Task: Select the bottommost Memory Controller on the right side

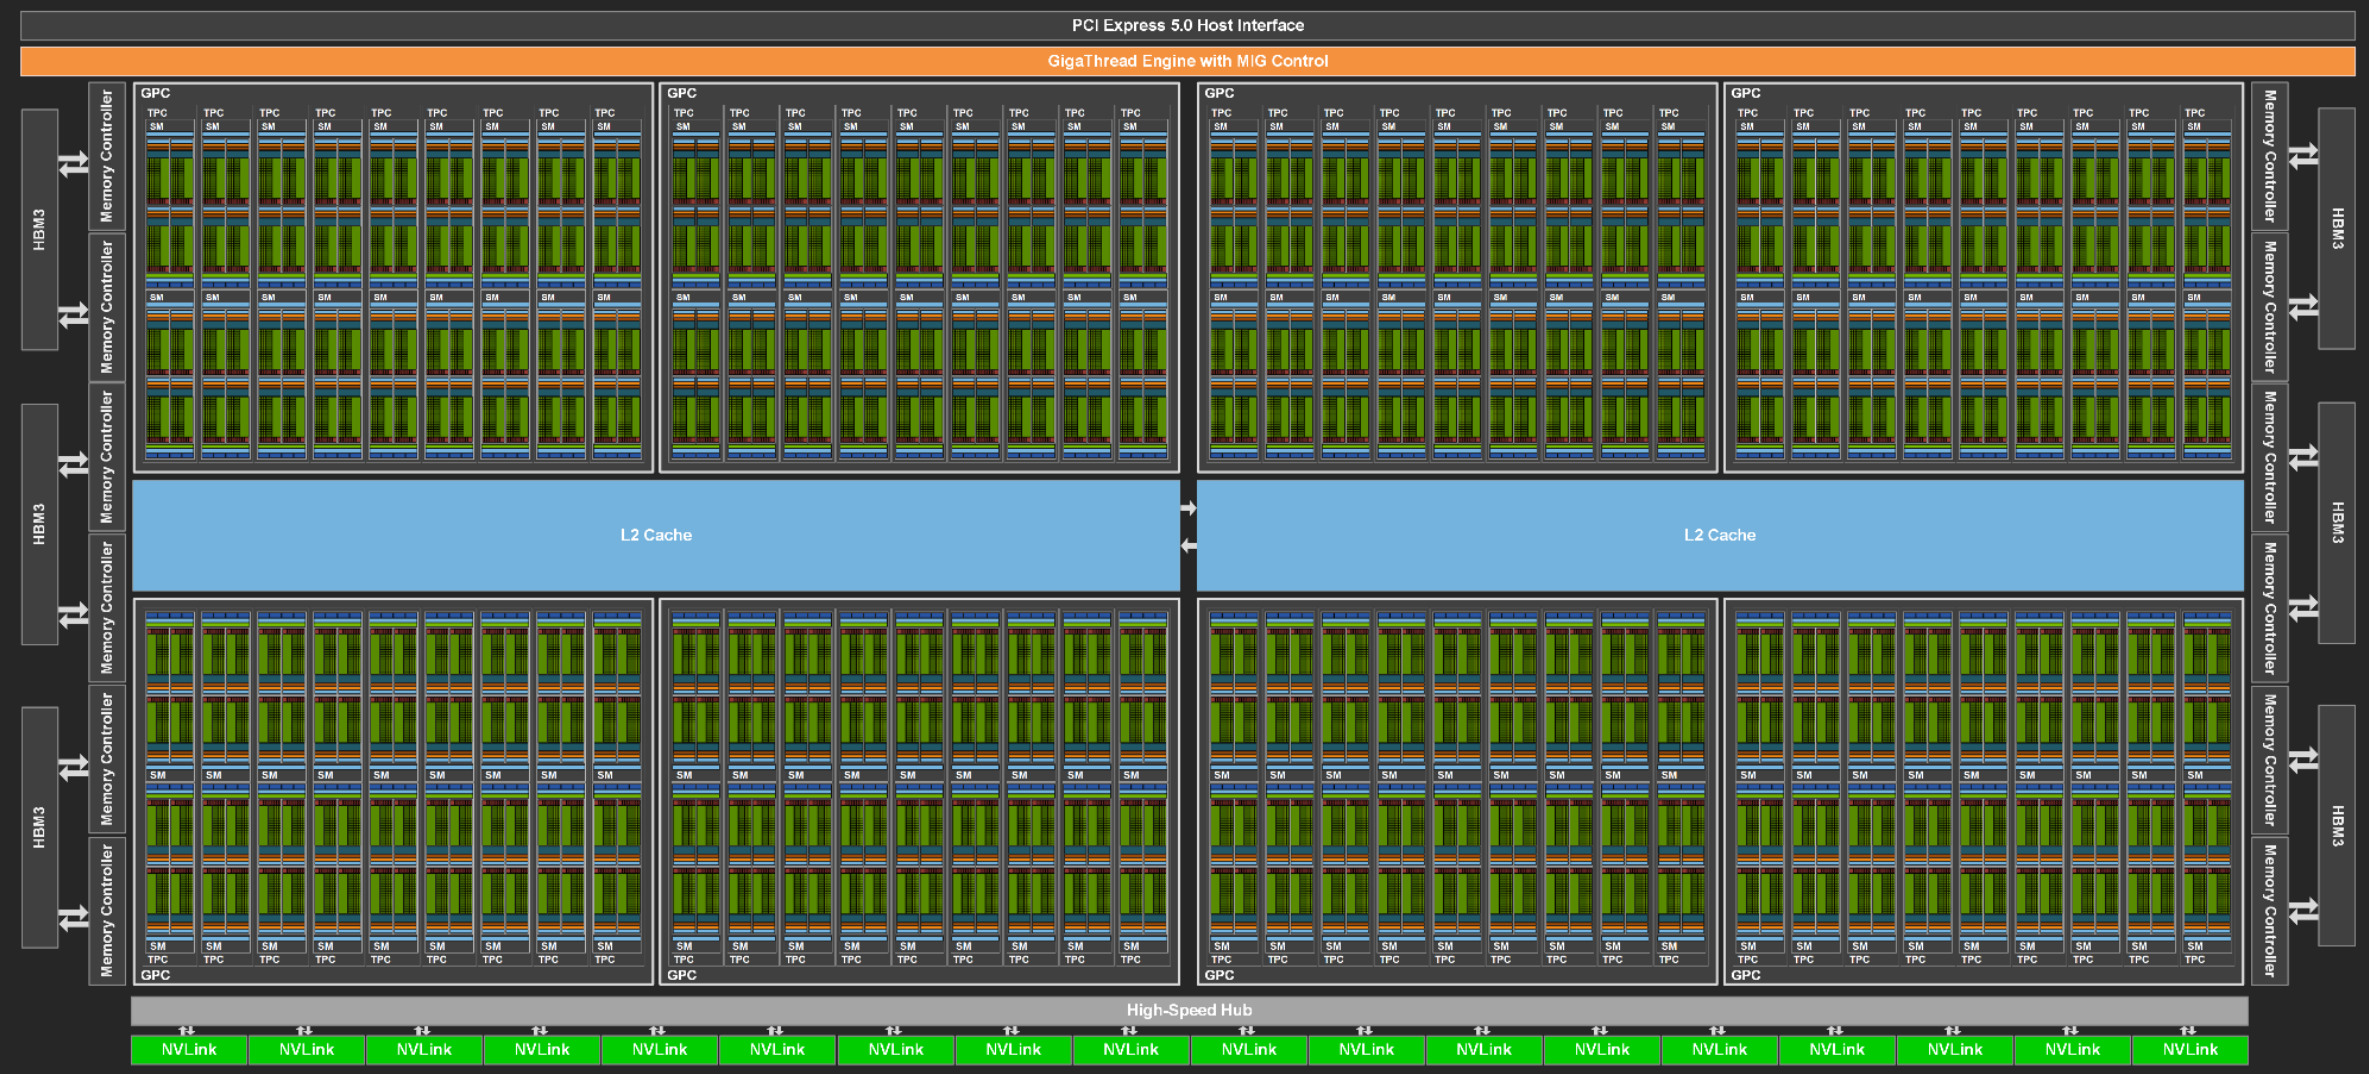Action: click(x=2269, y=911)
